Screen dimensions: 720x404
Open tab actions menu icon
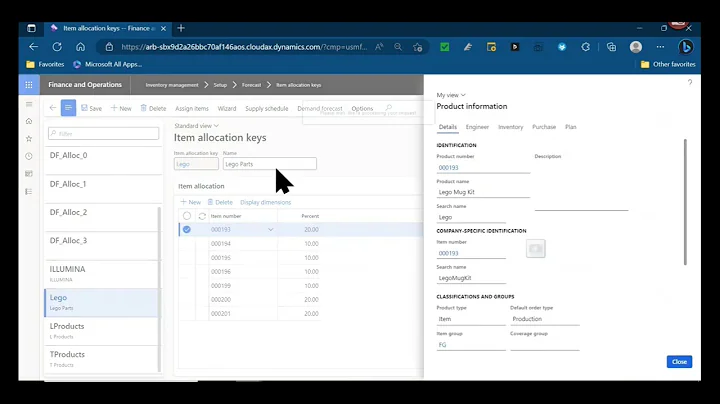[31, 28]
